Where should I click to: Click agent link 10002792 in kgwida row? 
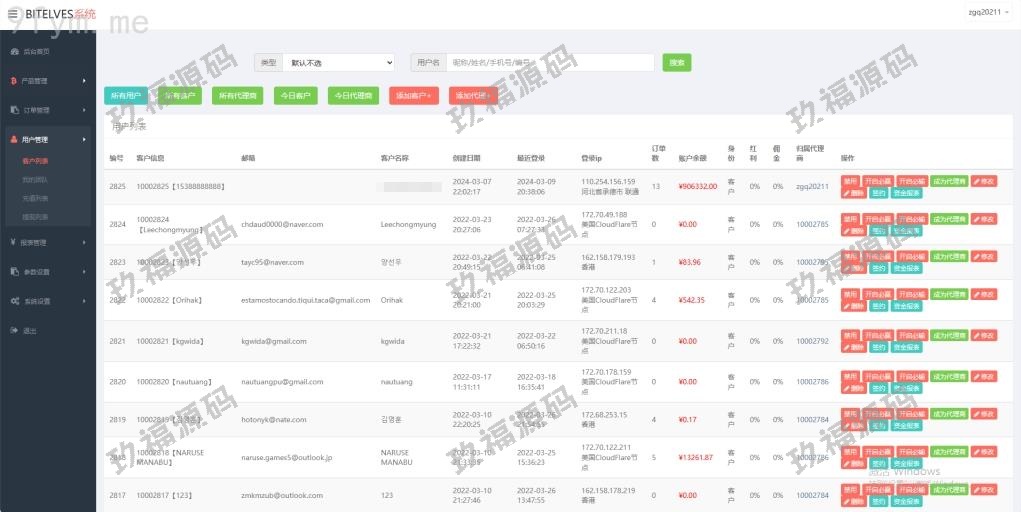click(x=812, y=341)
